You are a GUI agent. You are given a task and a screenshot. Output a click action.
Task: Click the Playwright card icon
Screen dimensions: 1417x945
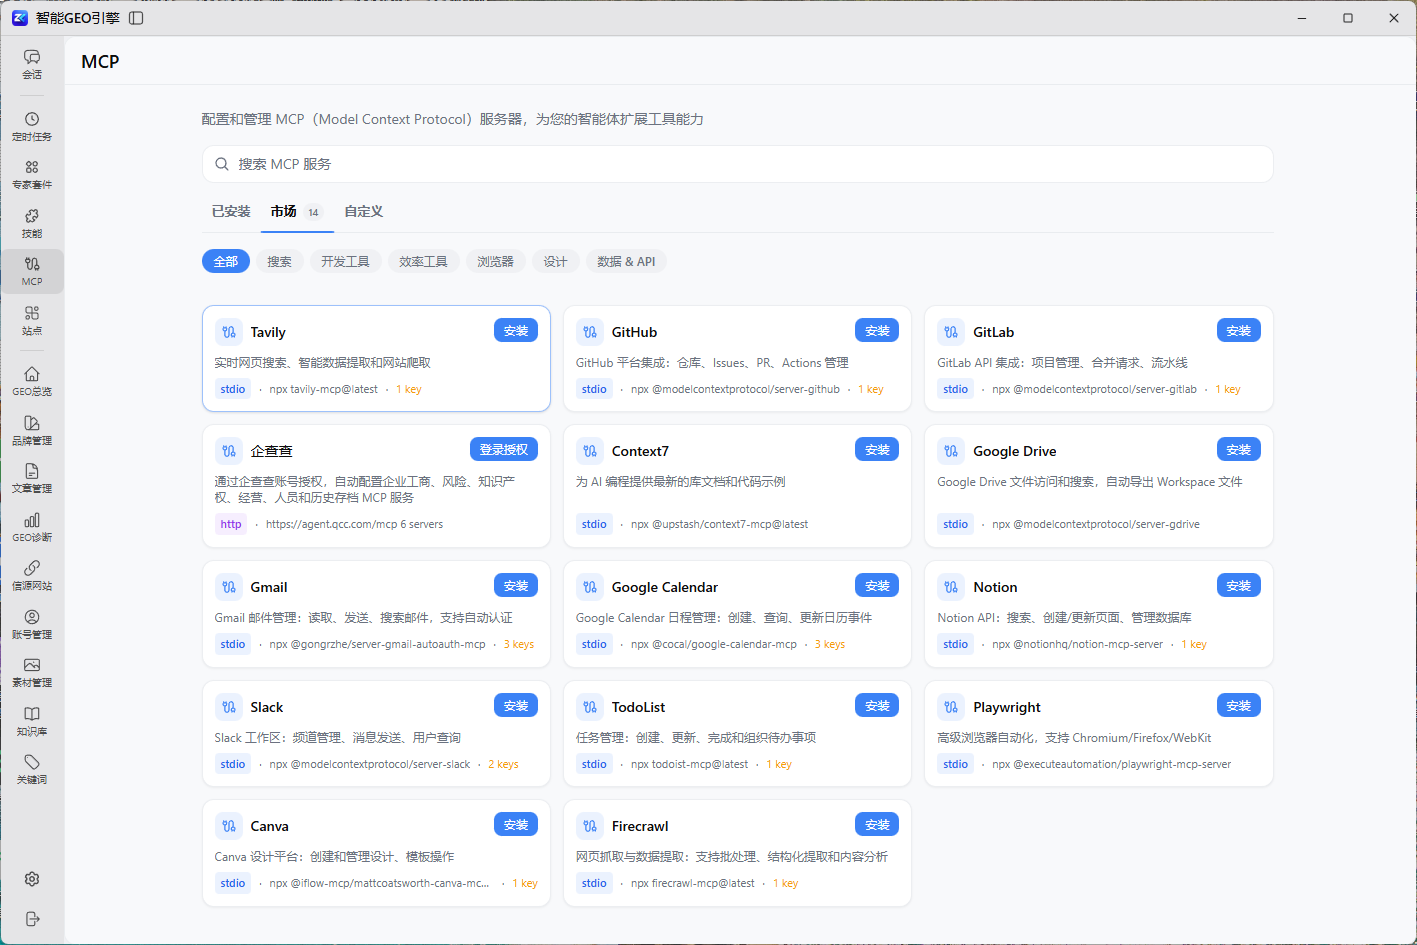tap(951, 707)
